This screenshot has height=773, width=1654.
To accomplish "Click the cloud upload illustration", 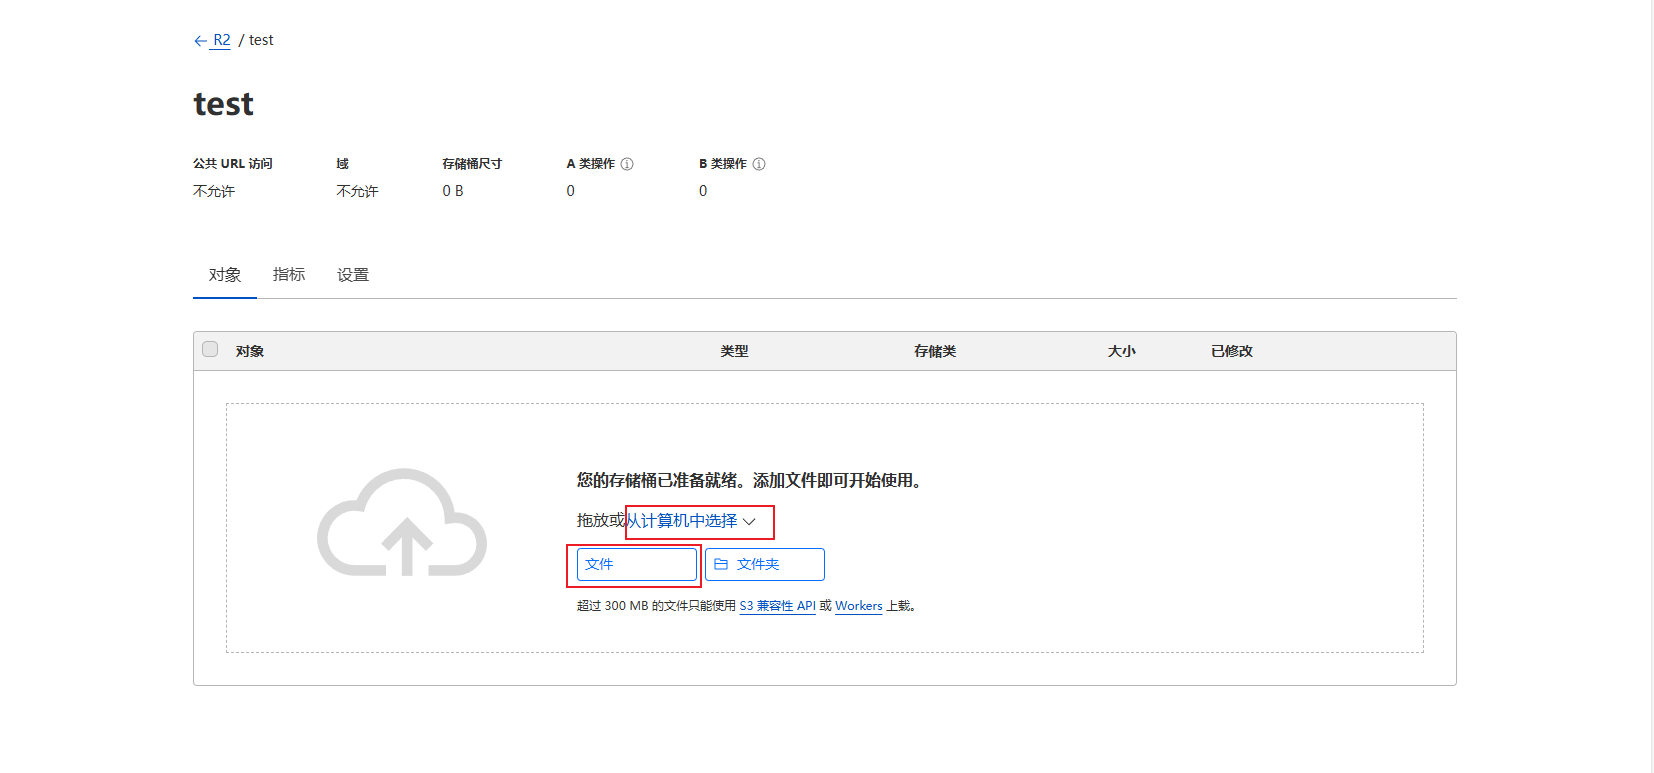I will tap(402, 522).
